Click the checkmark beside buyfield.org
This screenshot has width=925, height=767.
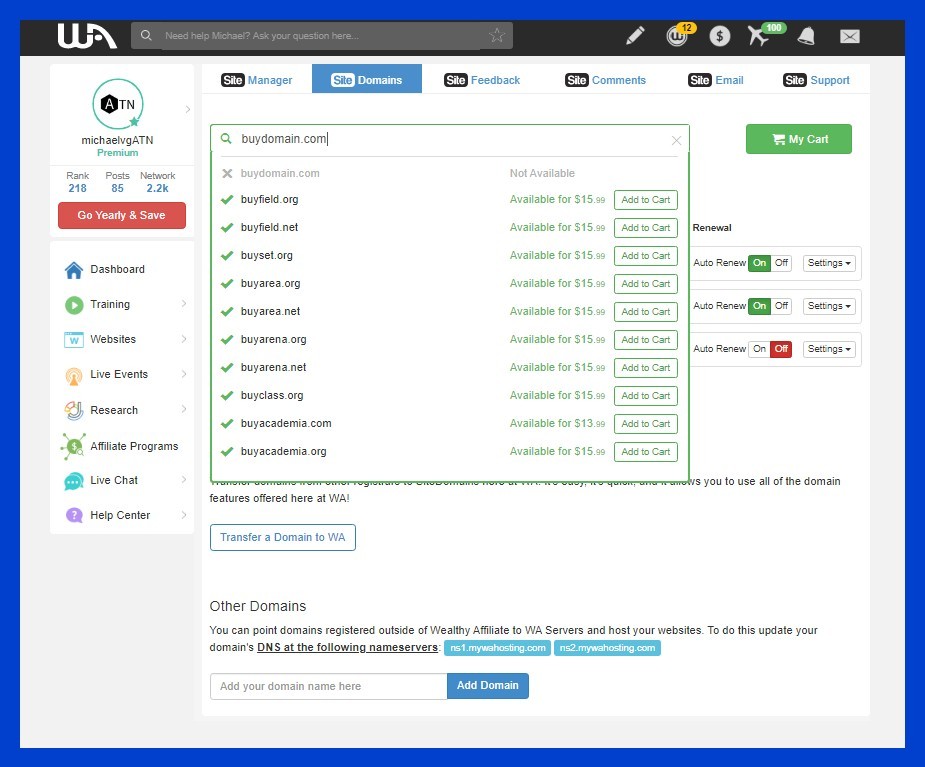(227, 199)
